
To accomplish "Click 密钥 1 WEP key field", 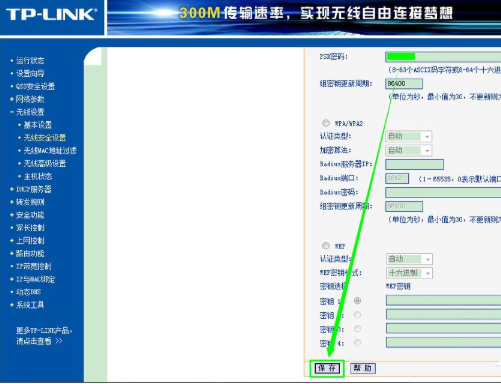I will [x=443, y=300].
